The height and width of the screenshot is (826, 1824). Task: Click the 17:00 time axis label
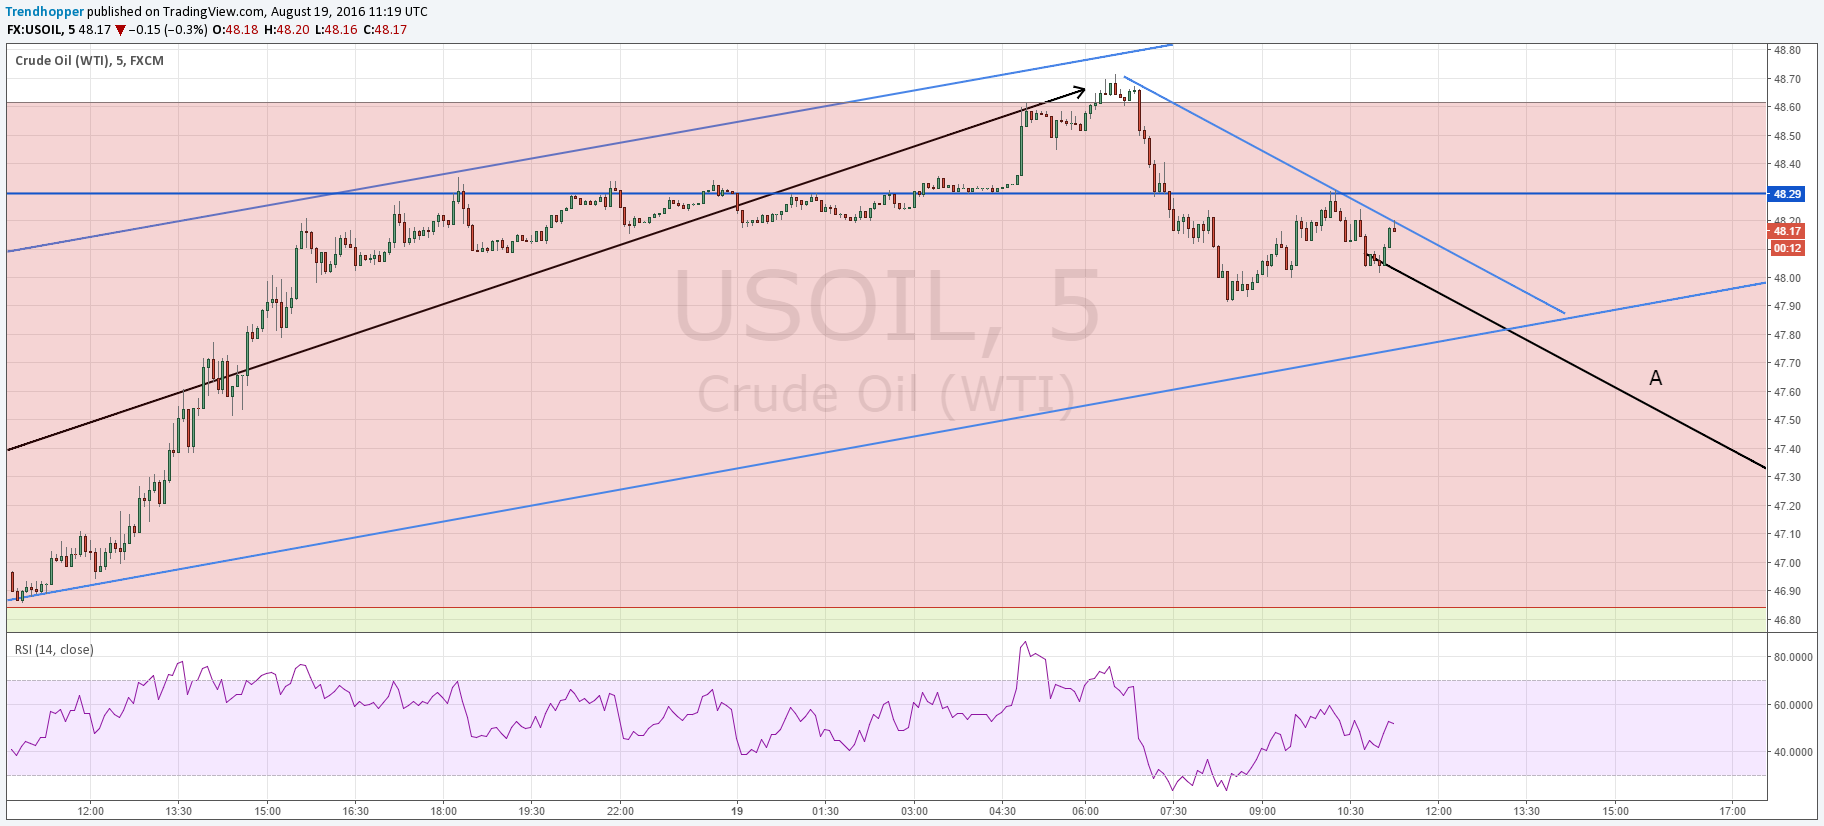[x=1733, y=811]
